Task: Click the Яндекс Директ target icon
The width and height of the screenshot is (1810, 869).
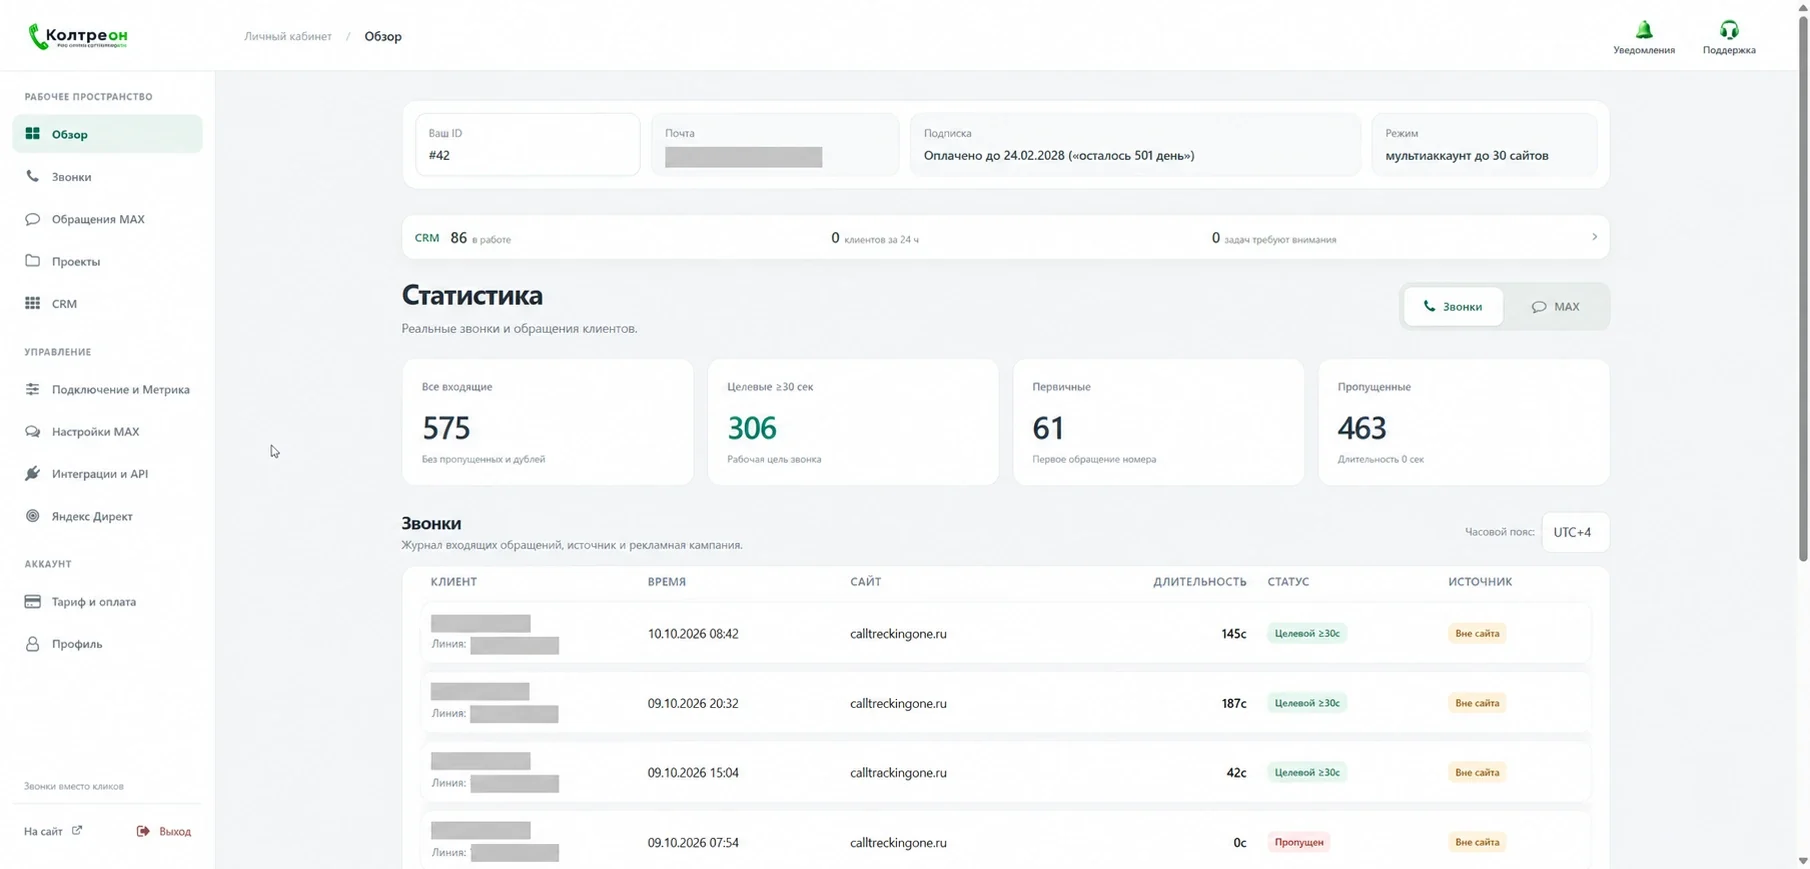Action: coord(33,516)
